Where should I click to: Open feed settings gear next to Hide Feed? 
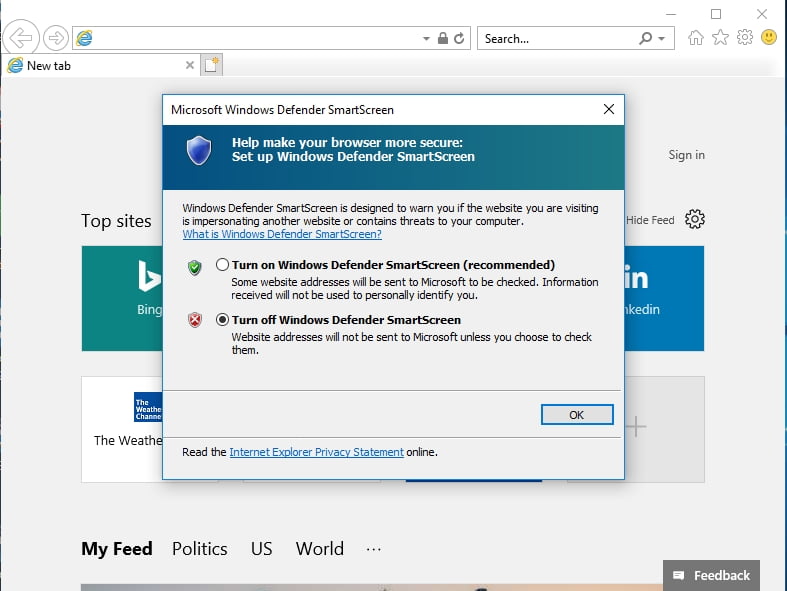tap(695, 219)
